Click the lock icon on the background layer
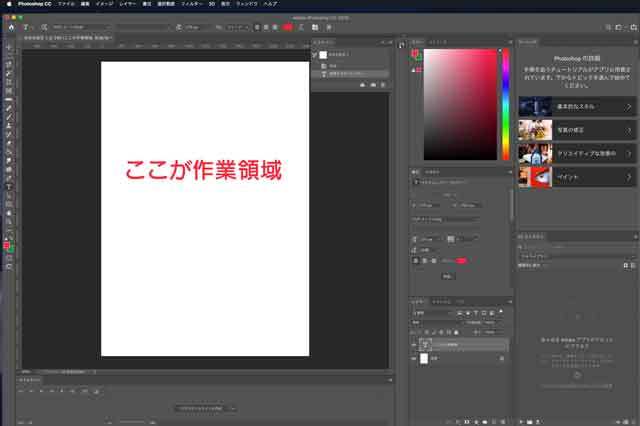 tap(502, 358)
